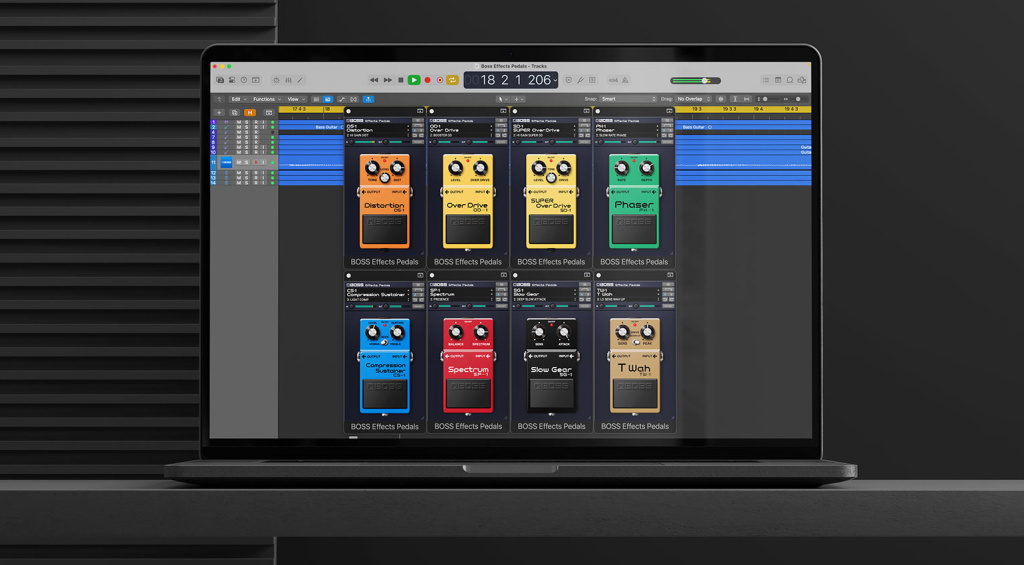Click the red Record button
The image size is (1024, 565).
pyautogui.click(x=428, y=80)
